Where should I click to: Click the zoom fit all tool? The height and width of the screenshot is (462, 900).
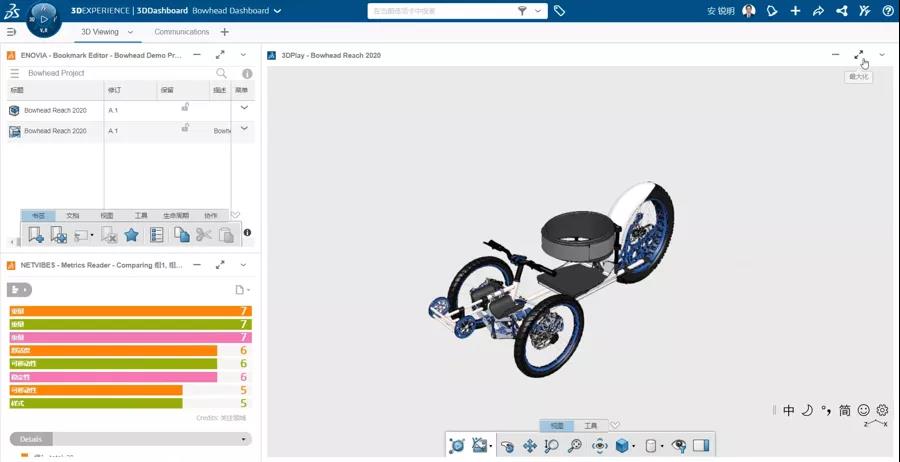point(574,445)
